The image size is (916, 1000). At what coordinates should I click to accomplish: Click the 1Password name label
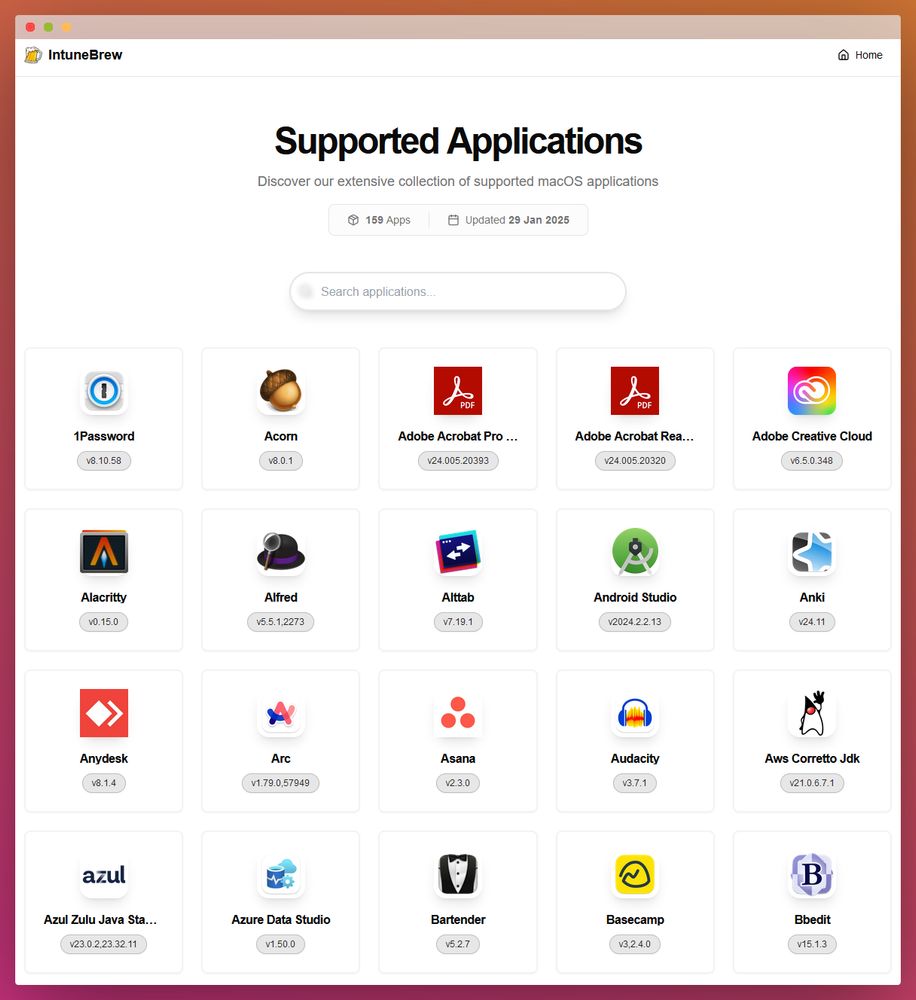coord(104,436)
